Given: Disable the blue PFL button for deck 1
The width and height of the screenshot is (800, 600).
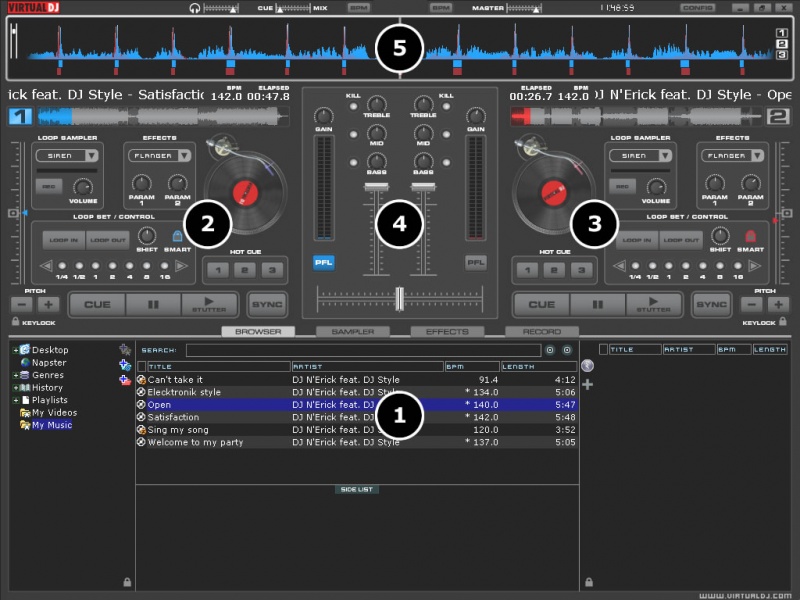Looking at the screenshot, I should tap(323, 263).
